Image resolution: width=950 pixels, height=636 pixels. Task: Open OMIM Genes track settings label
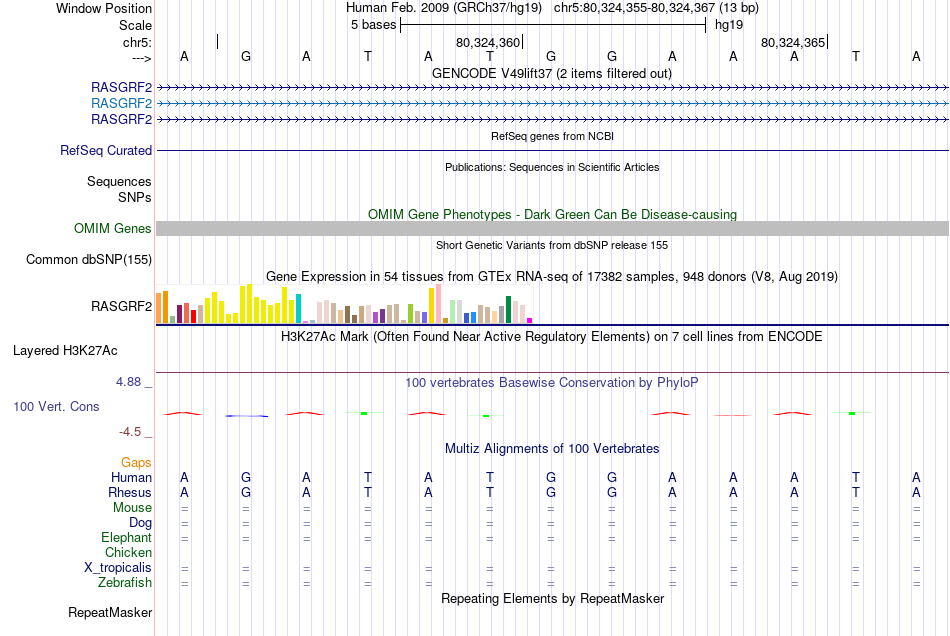click(x=113, y=228)
